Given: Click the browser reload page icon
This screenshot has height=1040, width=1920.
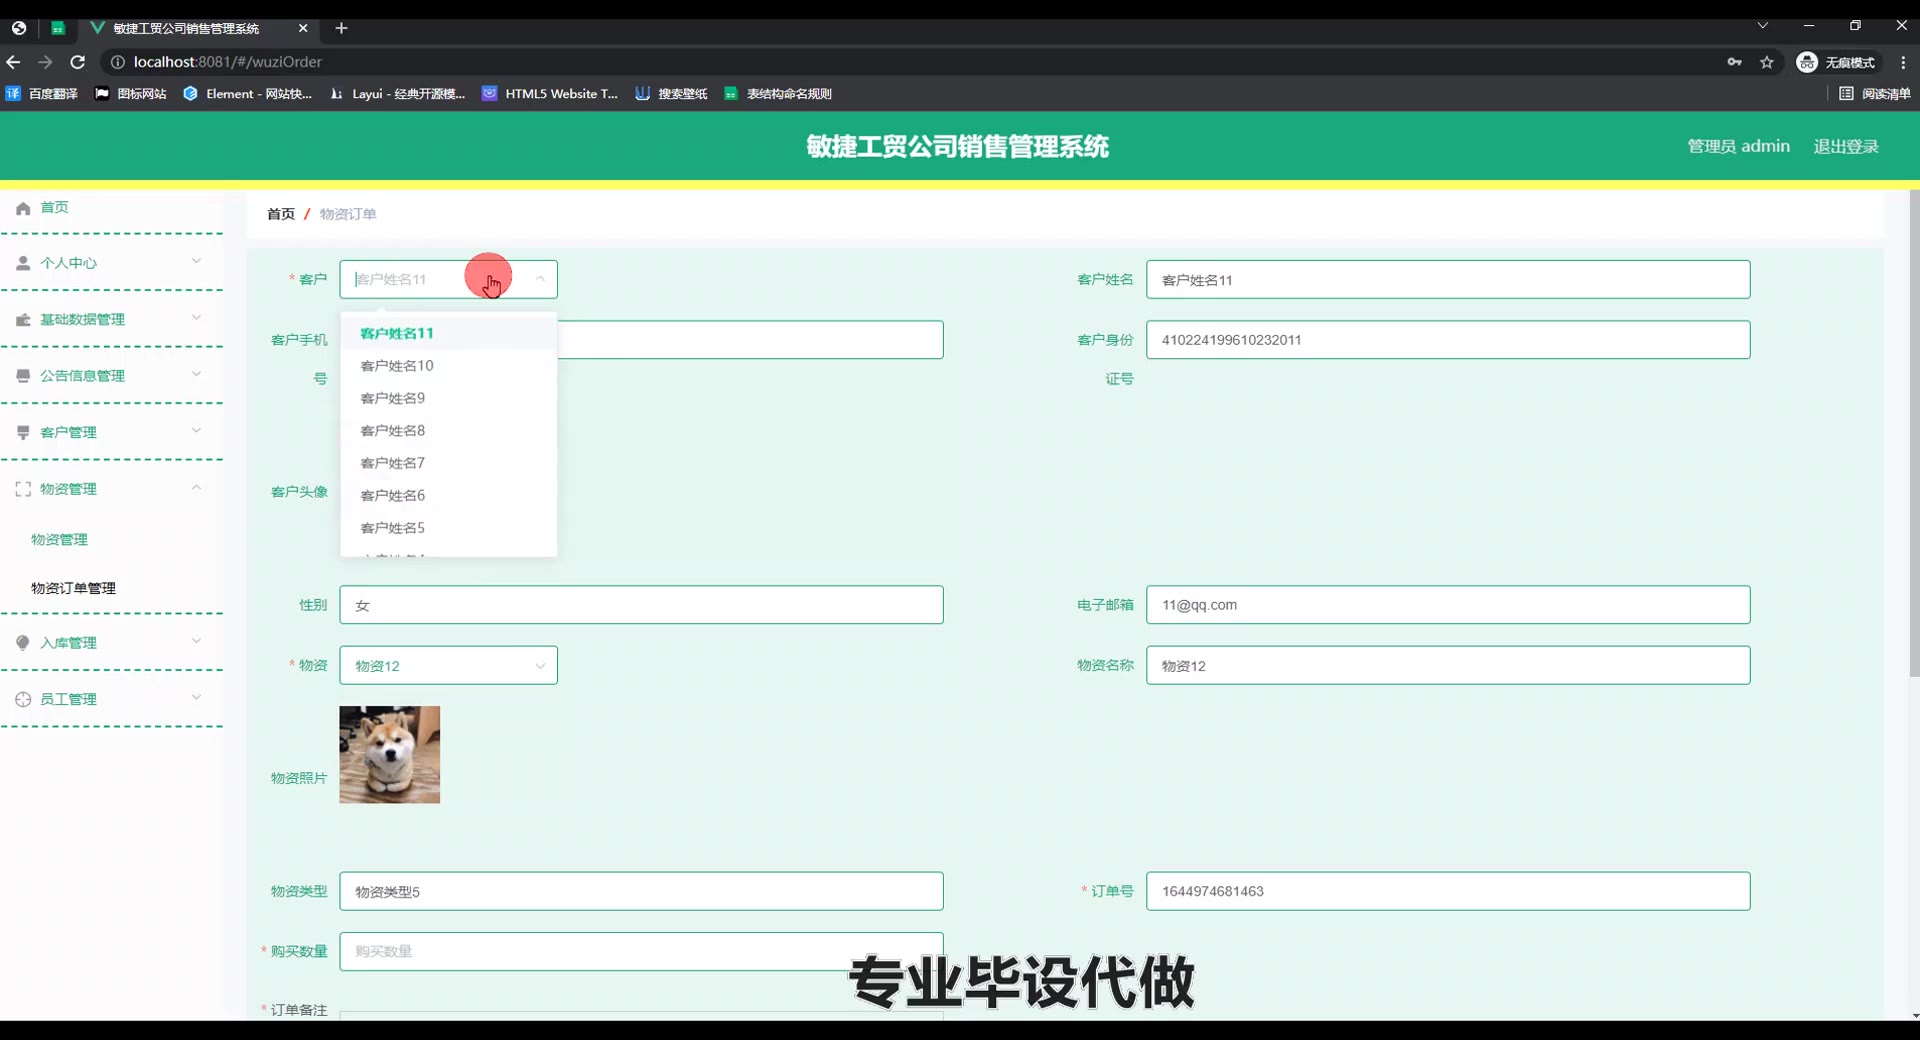Looking at the screenshot, I should (x=78, y=62).
